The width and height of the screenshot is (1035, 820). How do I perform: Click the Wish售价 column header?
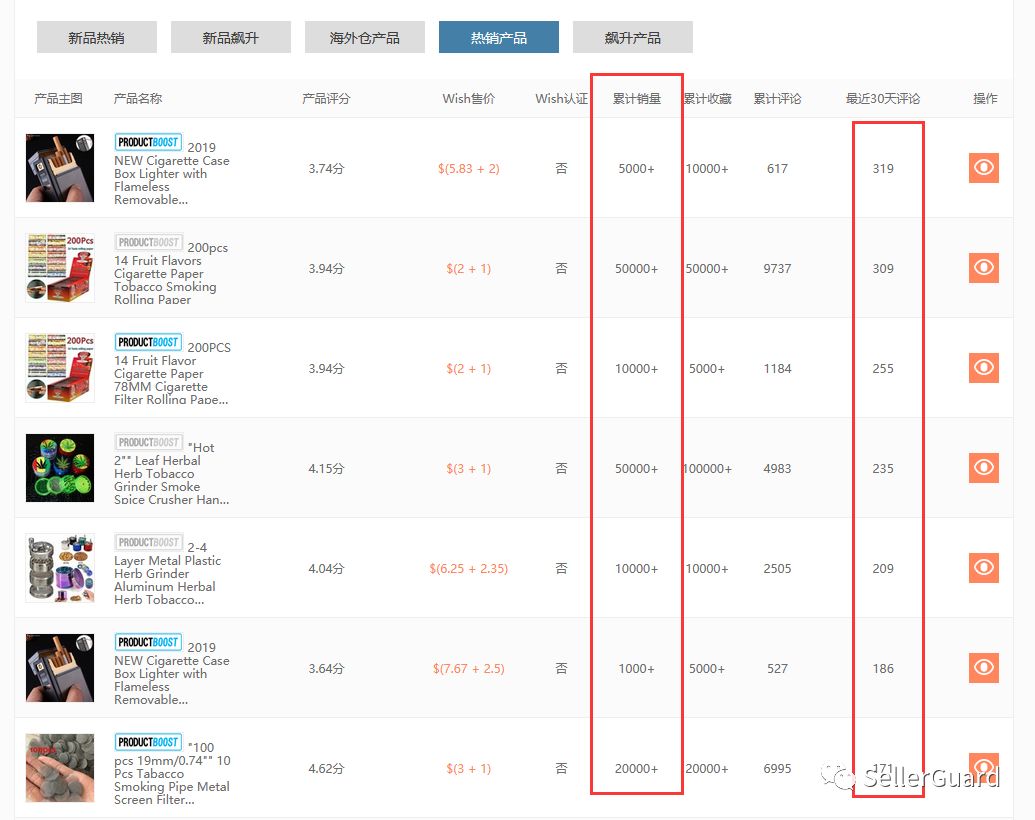pyautogui.click(x=469, y=98)
